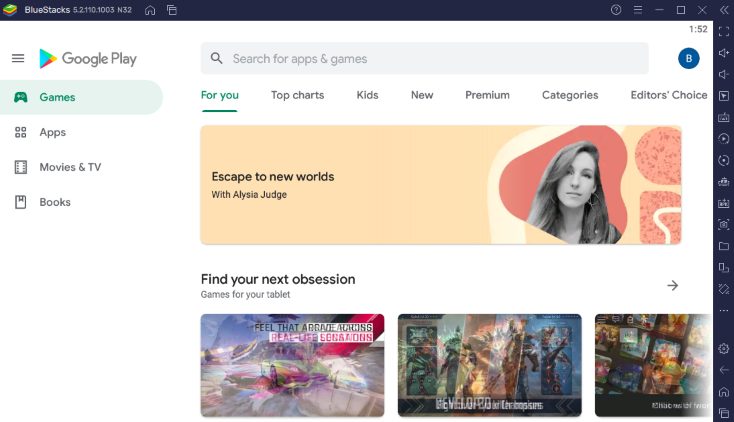Focus the Search for apps & games field
The image size is (734, 422).
pos(425,59)
